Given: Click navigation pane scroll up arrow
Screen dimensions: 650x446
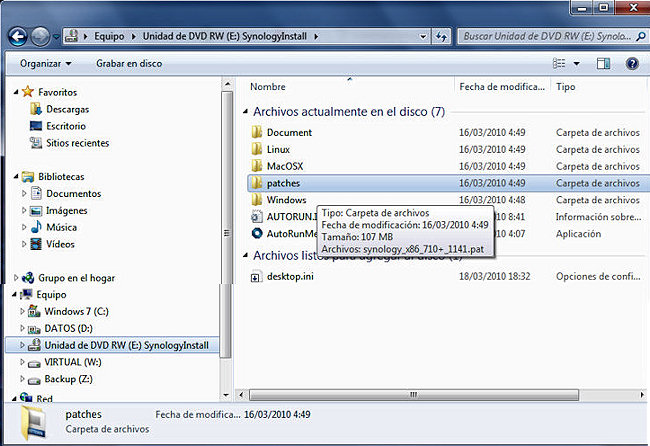Looking at the screenshot, I should 227,84.
